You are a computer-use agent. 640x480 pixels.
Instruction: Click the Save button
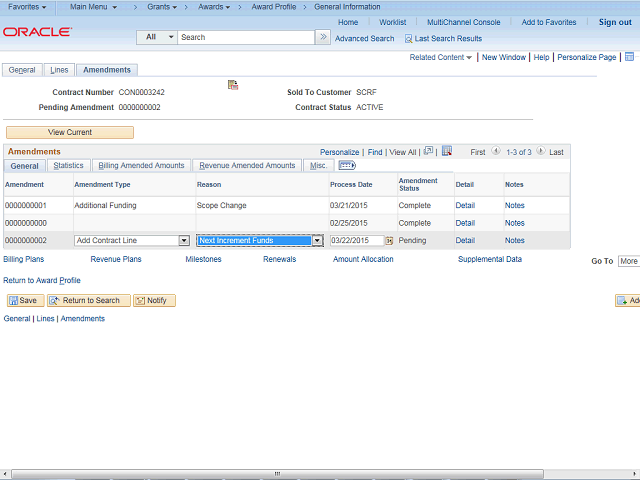pyautogui.click(x=25, y=300)
